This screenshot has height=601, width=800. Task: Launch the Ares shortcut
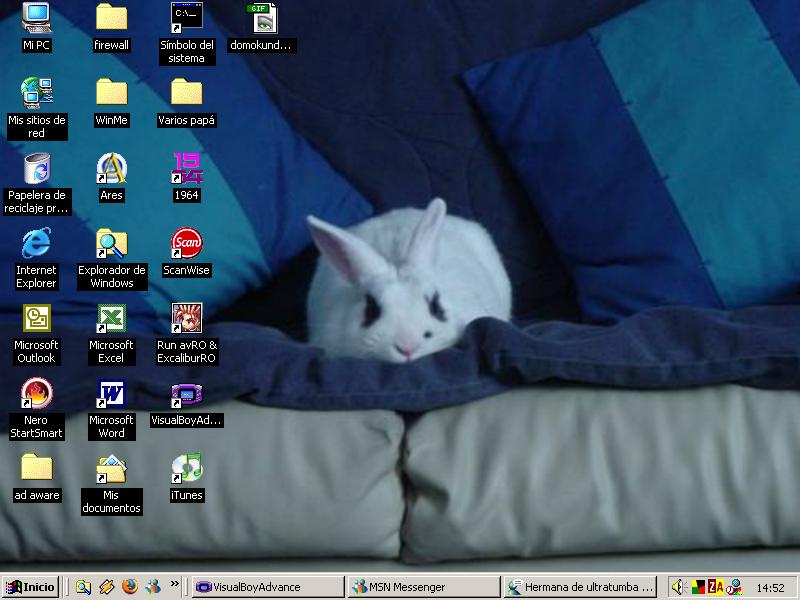coord(111,168)
